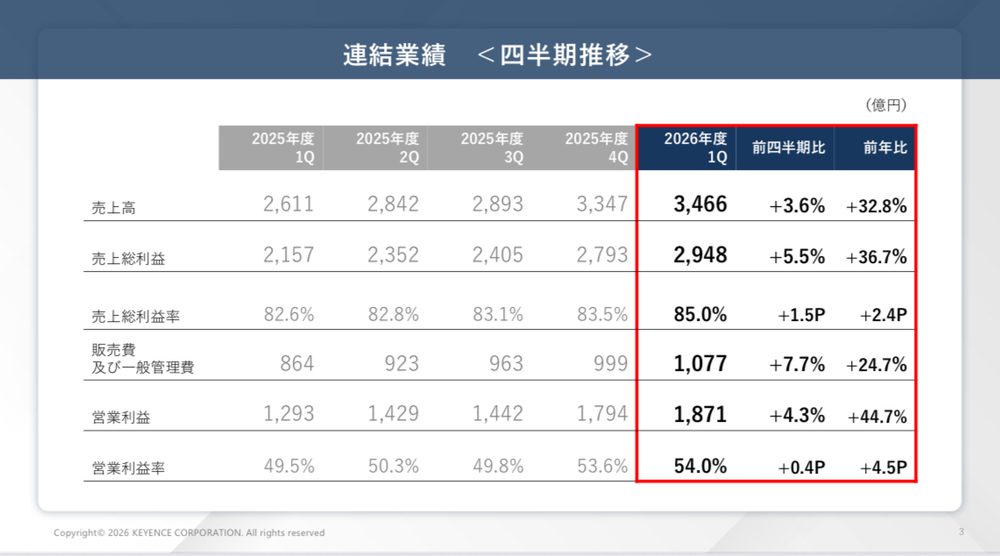
Task: Click the bold gross profit value 2,948
Action: [x=700, y=255]
